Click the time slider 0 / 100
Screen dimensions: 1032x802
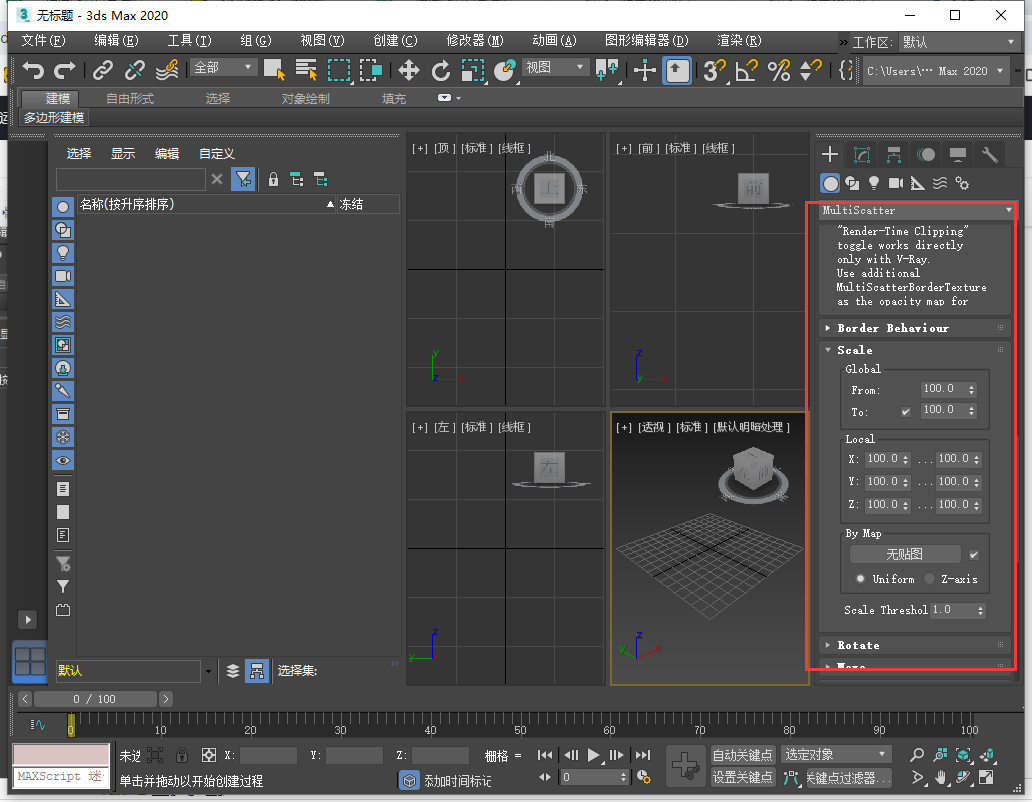(x=95, y=699)
